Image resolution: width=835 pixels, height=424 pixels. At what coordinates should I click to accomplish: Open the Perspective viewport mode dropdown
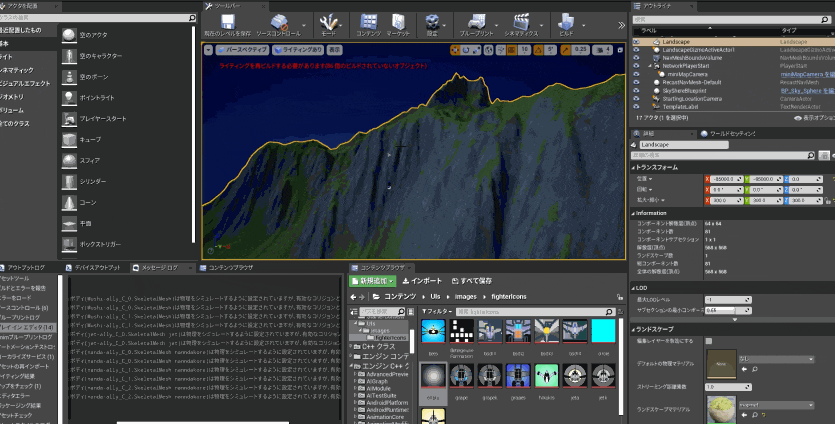point(243,49)
